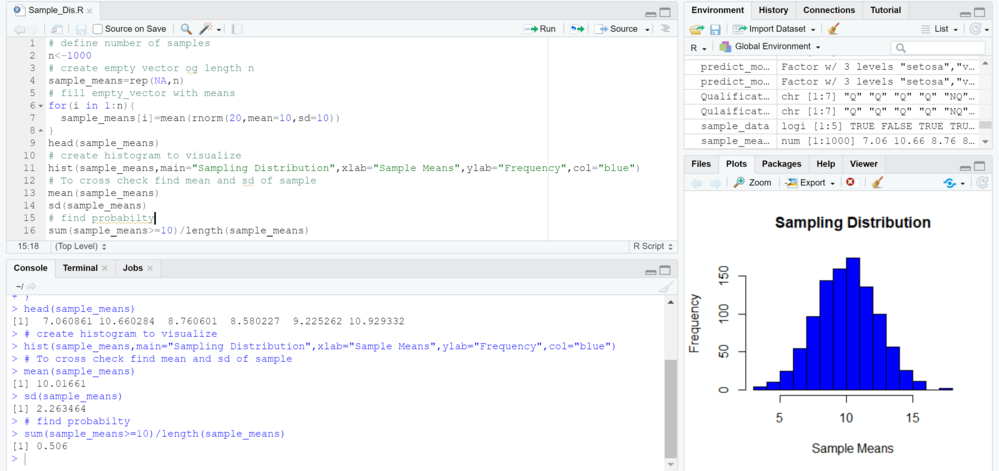This screenshot has height=471, width=999.
Task: Re-run previous code region icon
Action: click(x=577, y=29)
